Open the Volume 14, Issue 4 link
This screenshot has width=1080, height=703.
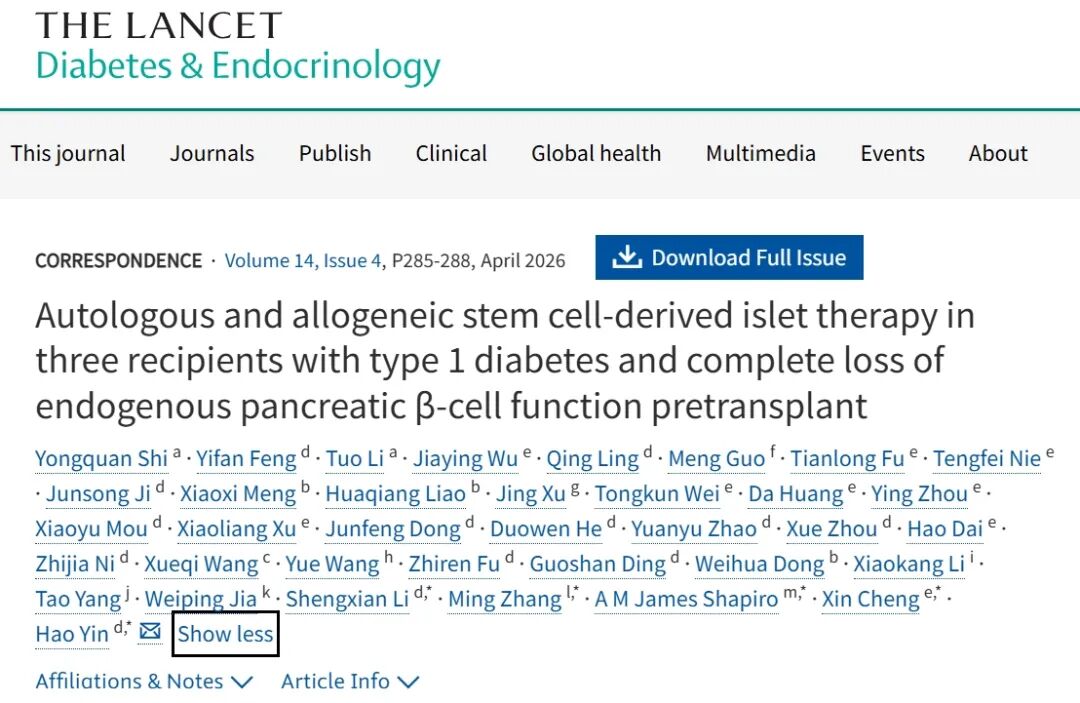pyautogui.click(x=302, y=261)
